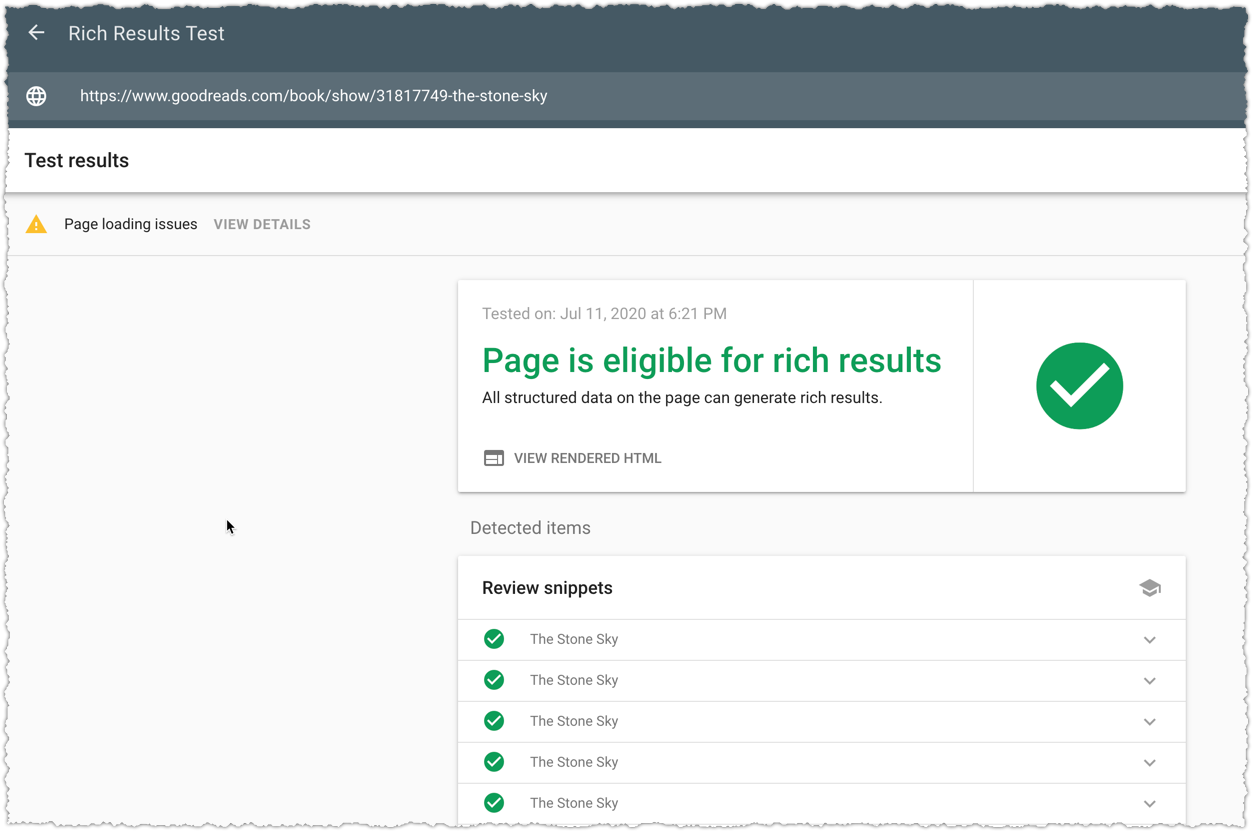The image size is (1252, 831).
Task: Open VIEW RENDERED HTML
Action: coord(587,458)
